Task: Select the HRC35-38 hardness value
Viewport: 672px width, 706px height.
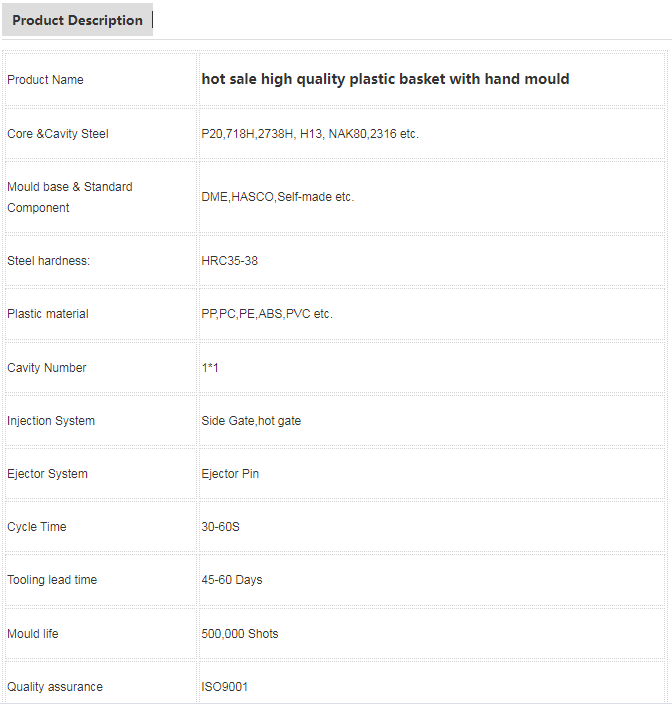Action: point(229,261)
